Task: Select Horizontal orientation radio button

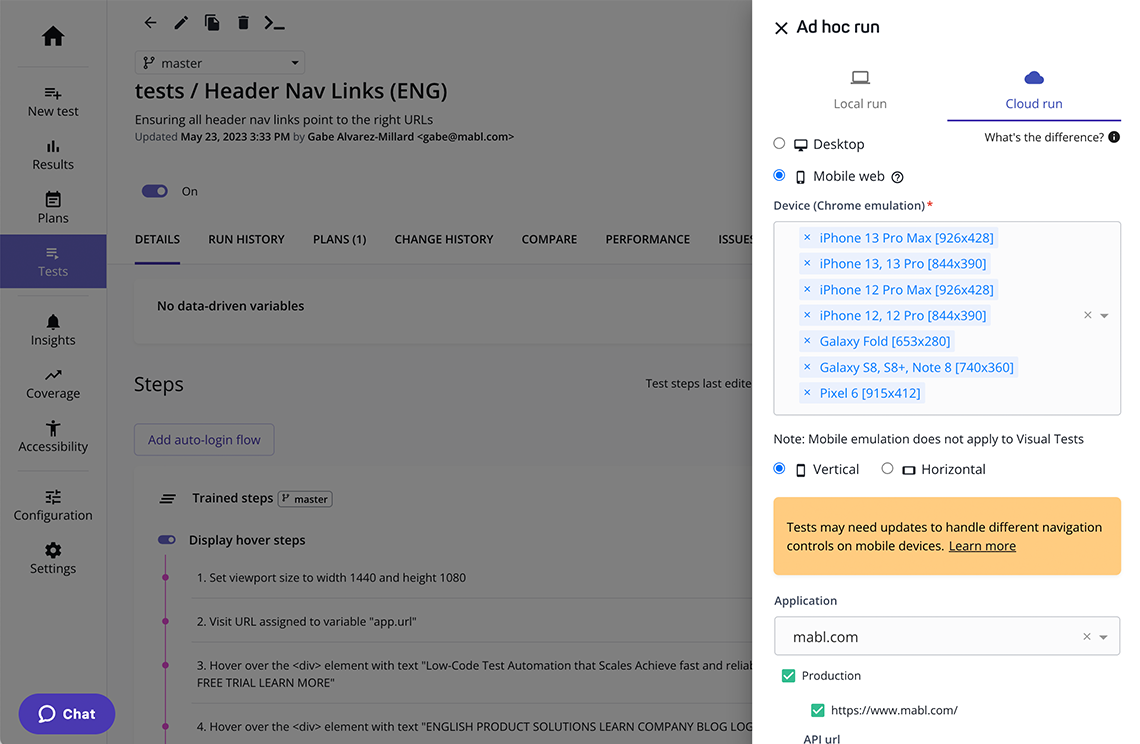Action: pyautogui.click(x=887, y=468)
